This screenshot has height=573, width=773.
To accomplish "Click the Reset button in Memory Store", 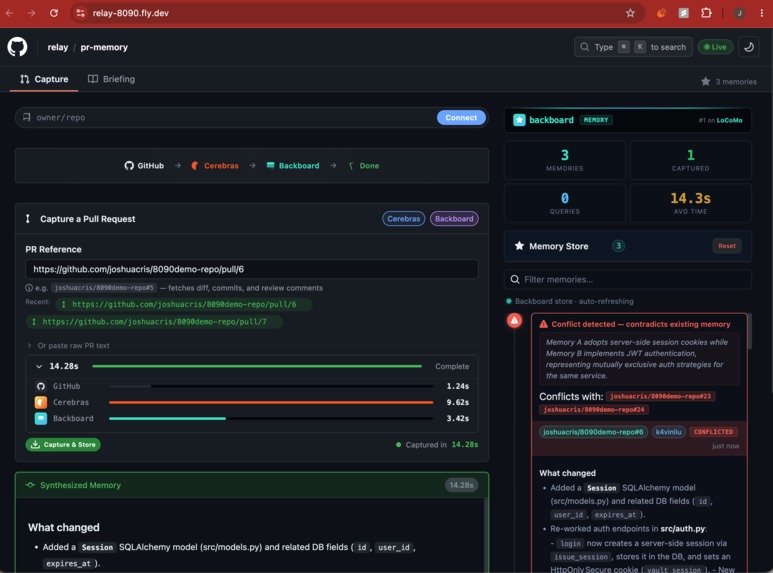I will pyautogui.click(x=727, y=246).
